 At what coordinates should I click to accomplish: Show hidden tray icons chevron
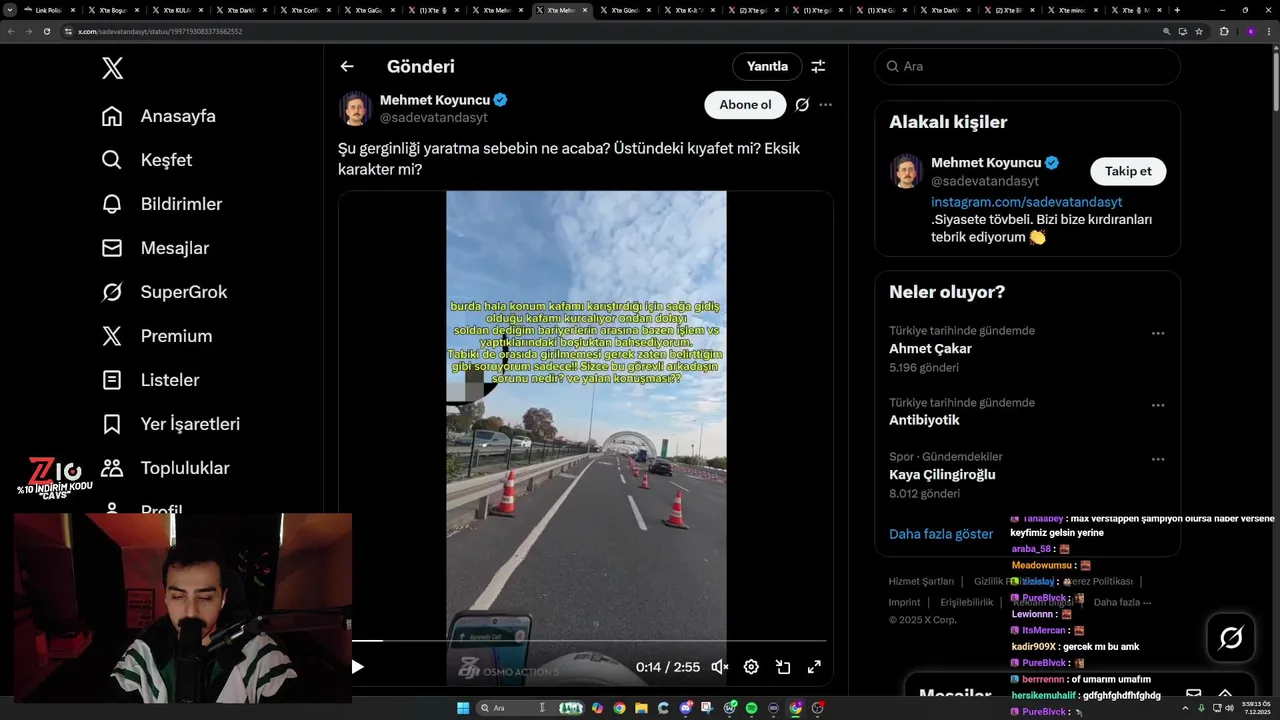coord(1184,708)
